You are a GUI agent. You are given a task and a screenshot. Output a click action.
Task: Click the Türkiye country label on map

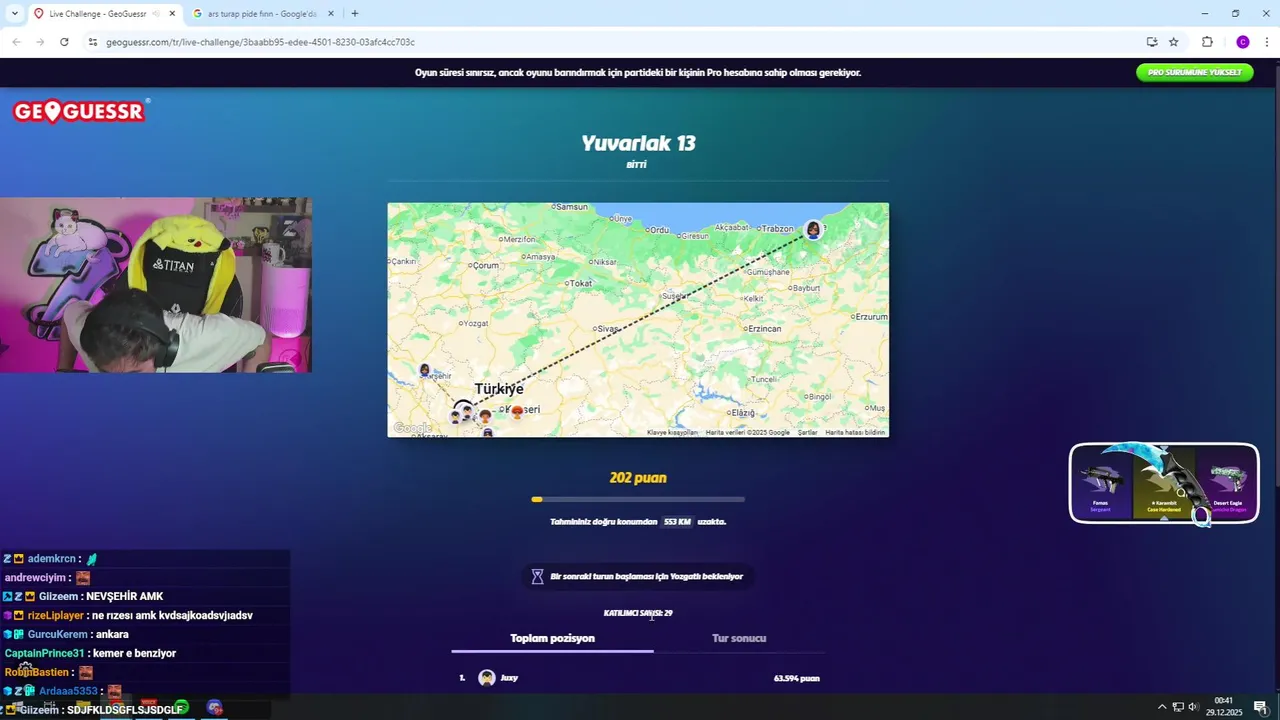click(x=499, y=389)
